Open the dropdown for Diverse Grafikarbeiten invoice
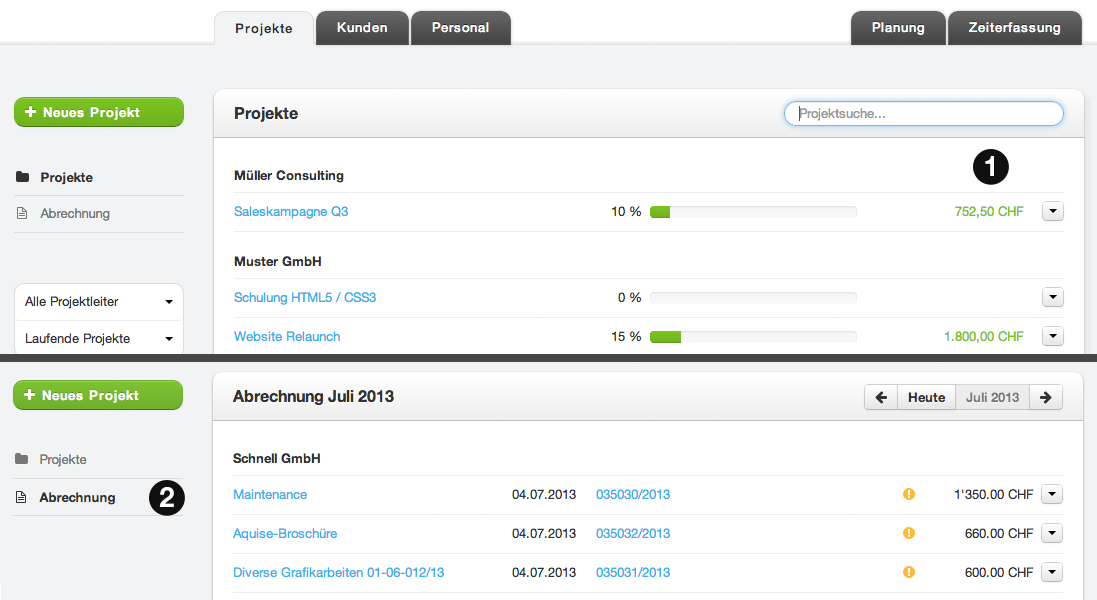The height and width of the screenshot is (600, 1097). click(x=1052, y=573)
